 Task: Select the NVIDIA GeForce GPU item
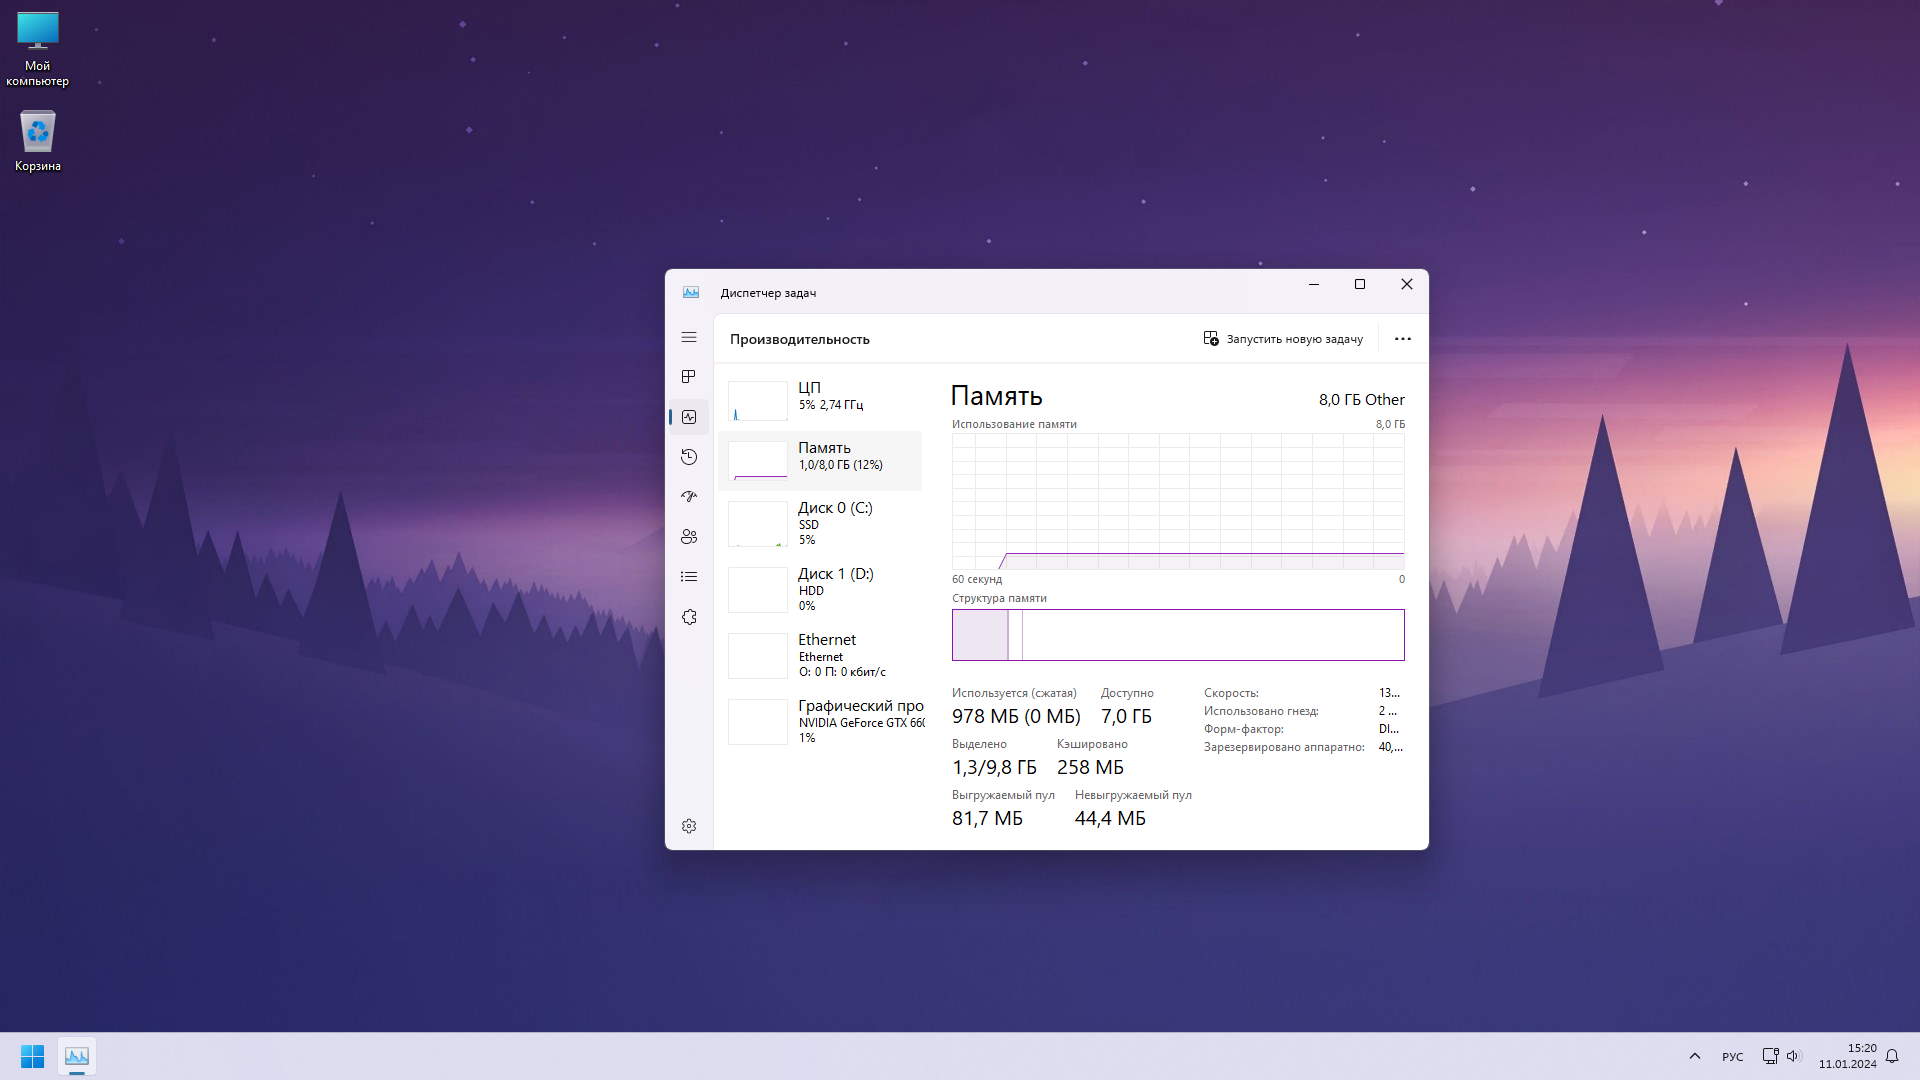click(820, 721)
